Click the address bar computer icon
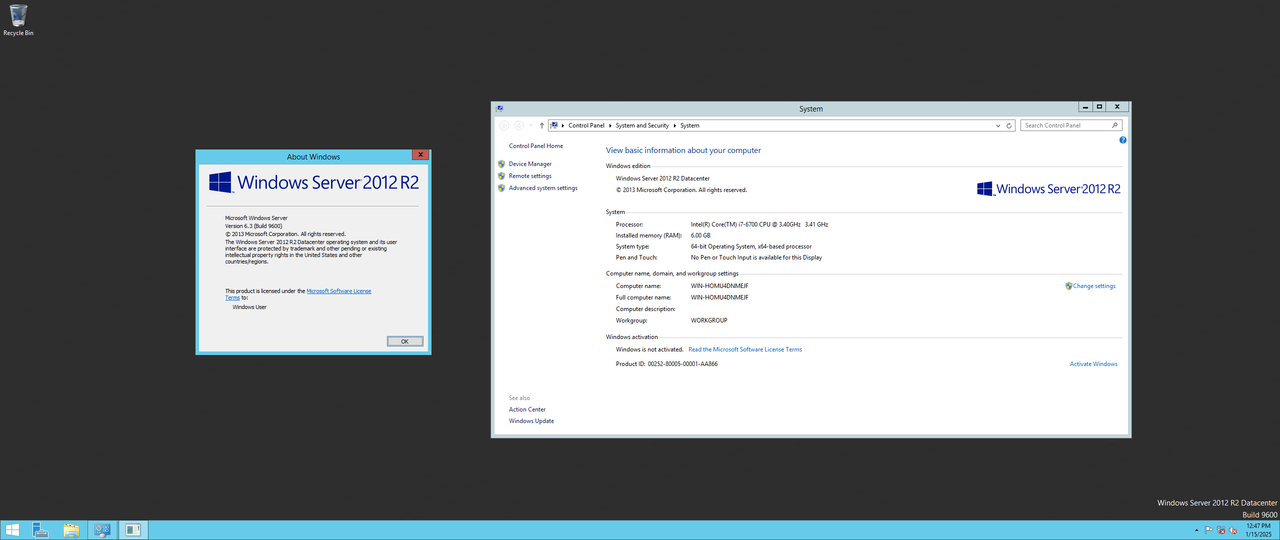 (x=554, y=125)
